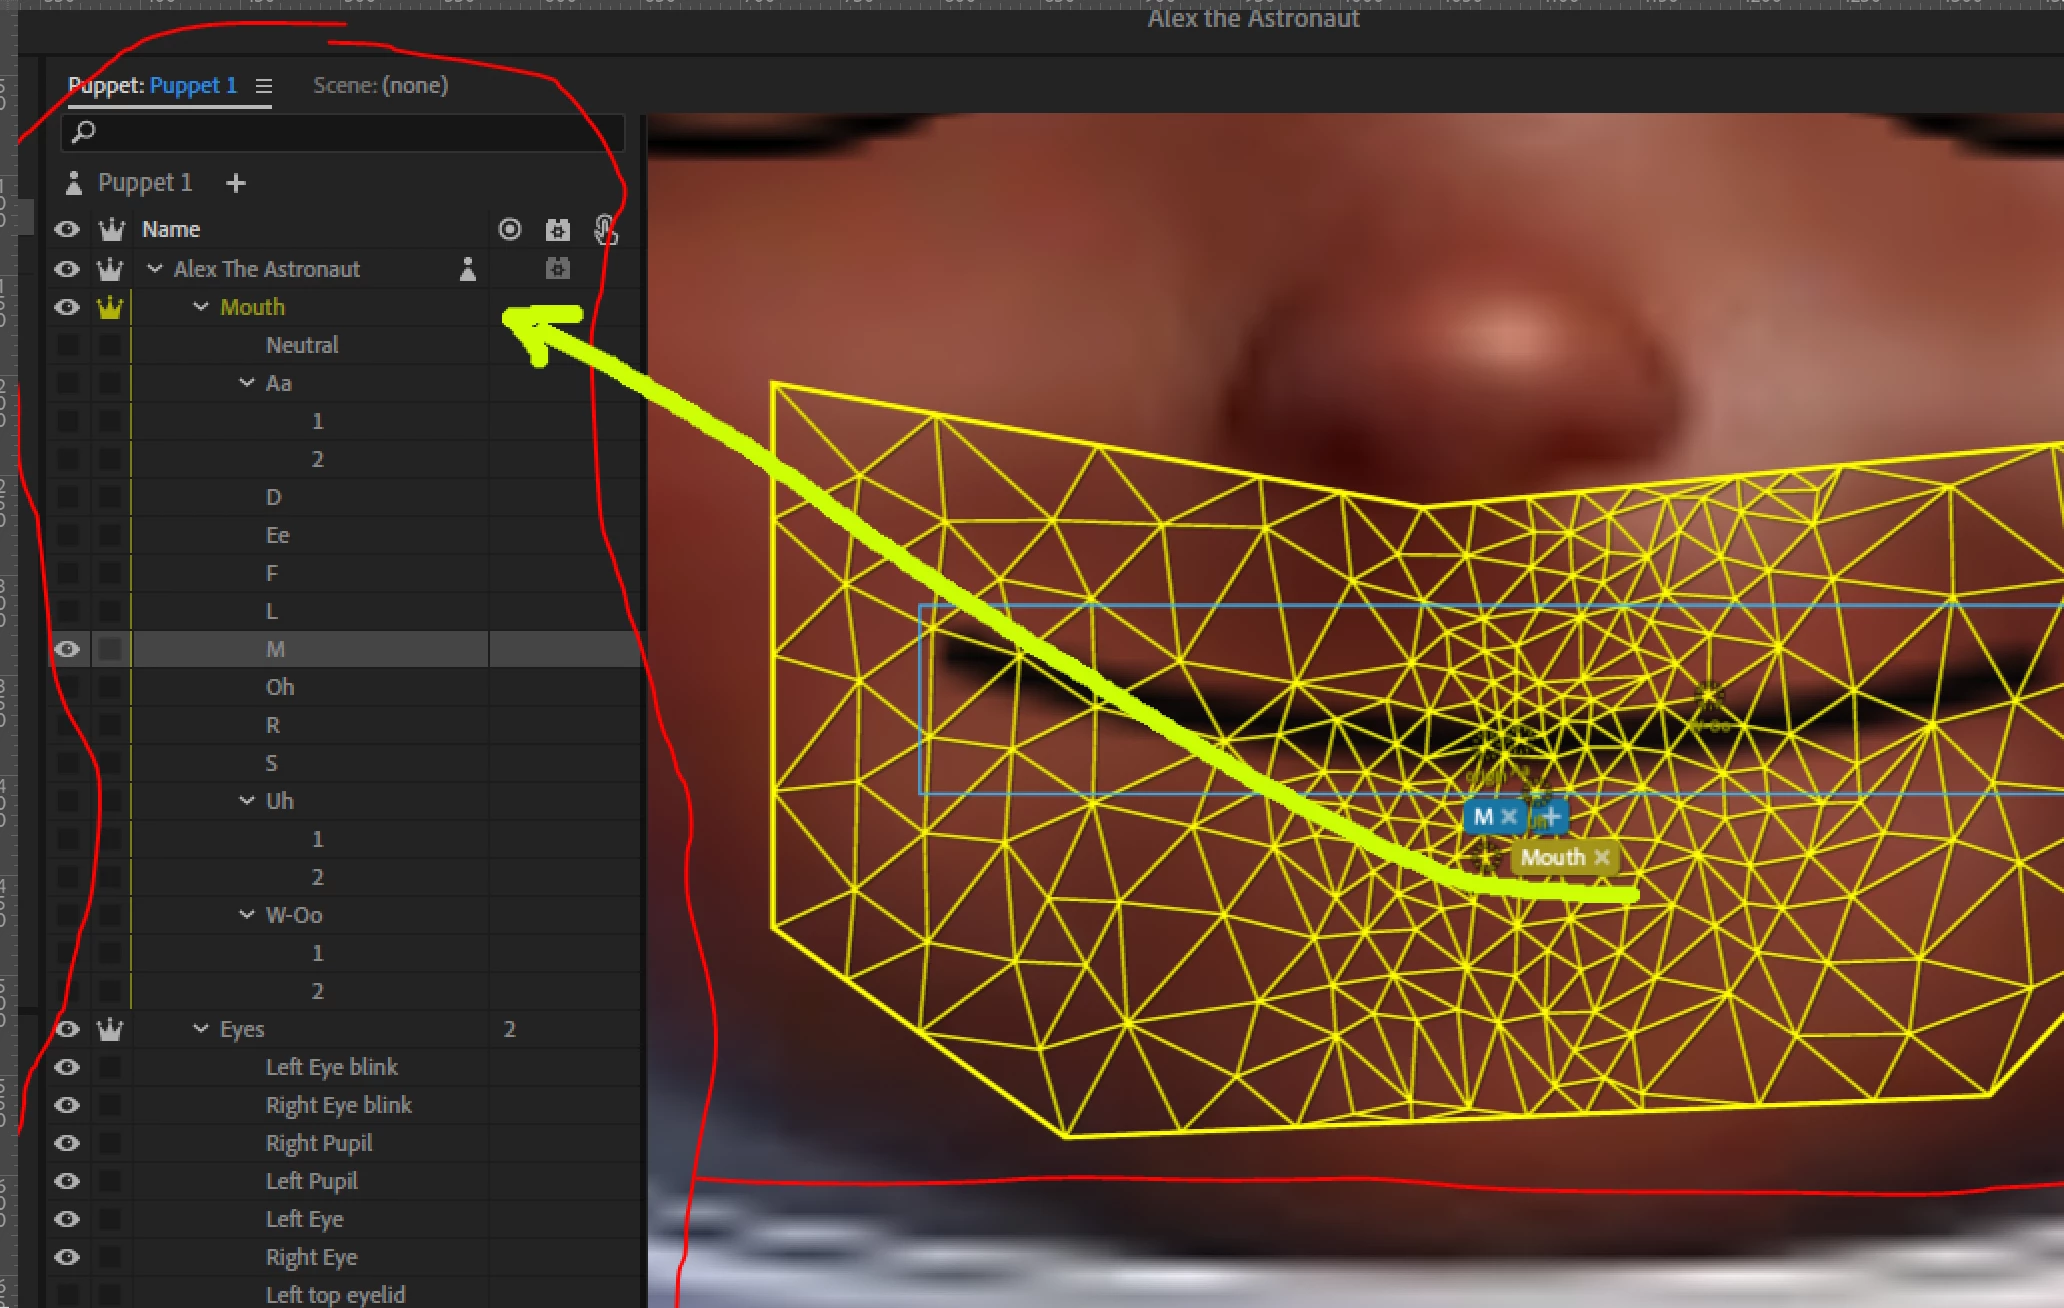2064x1308 pixels.
Task: Click the puppet icon beside Alex The Astronaut
Action: click(x=467, y=269)
